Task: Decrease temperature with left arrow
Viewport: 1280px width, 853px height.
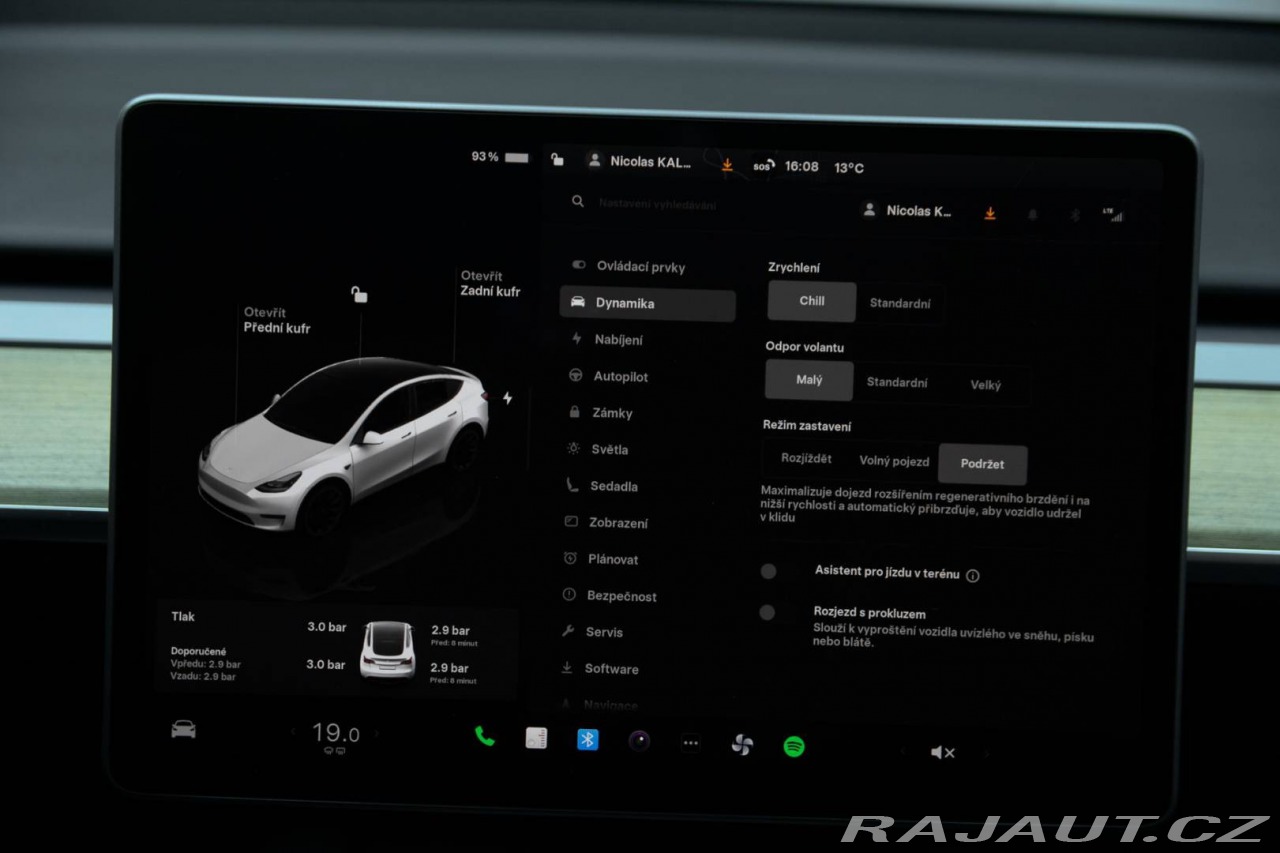Action: point(293,732)
